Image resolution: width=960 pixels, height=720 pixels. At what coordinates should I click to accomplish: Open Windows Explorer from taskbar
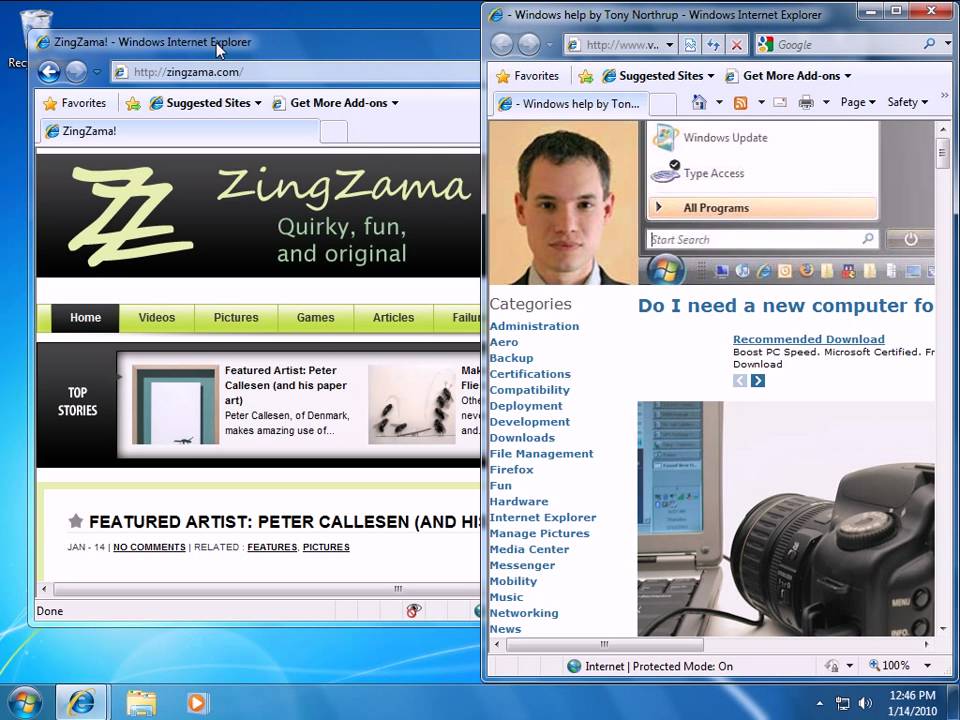tap(141, 703)
